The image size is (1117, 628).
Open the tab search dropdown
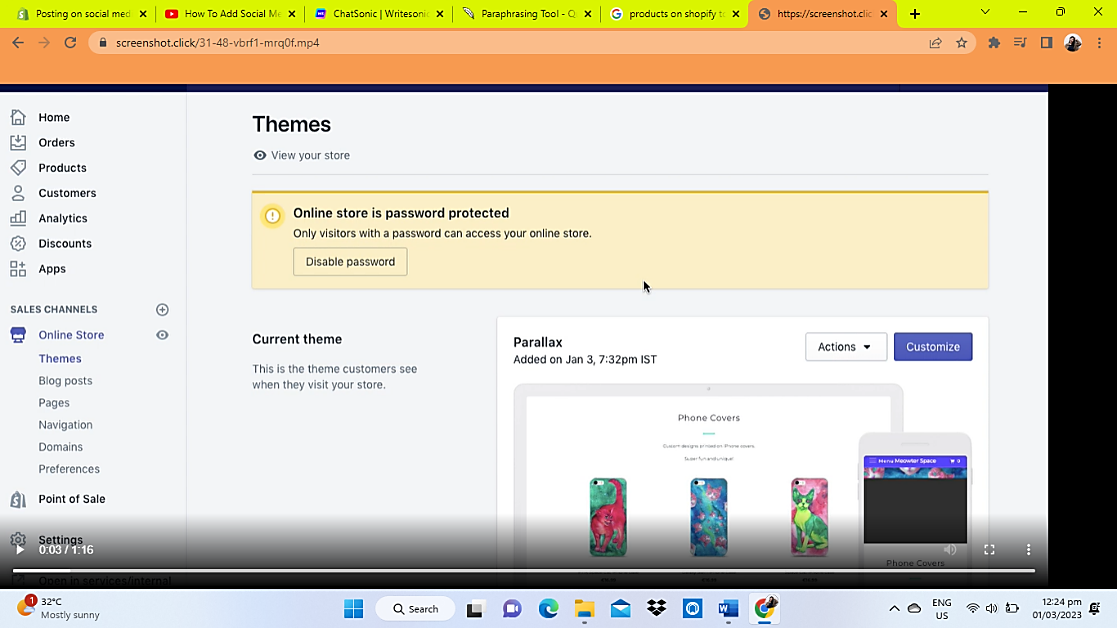click(985, 12)
